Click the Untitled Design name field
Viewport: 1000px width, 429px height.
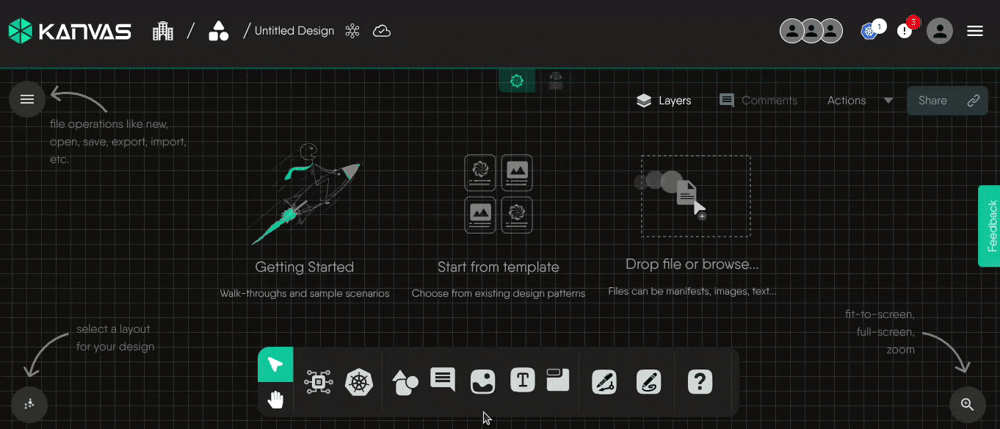pos(294,31)
